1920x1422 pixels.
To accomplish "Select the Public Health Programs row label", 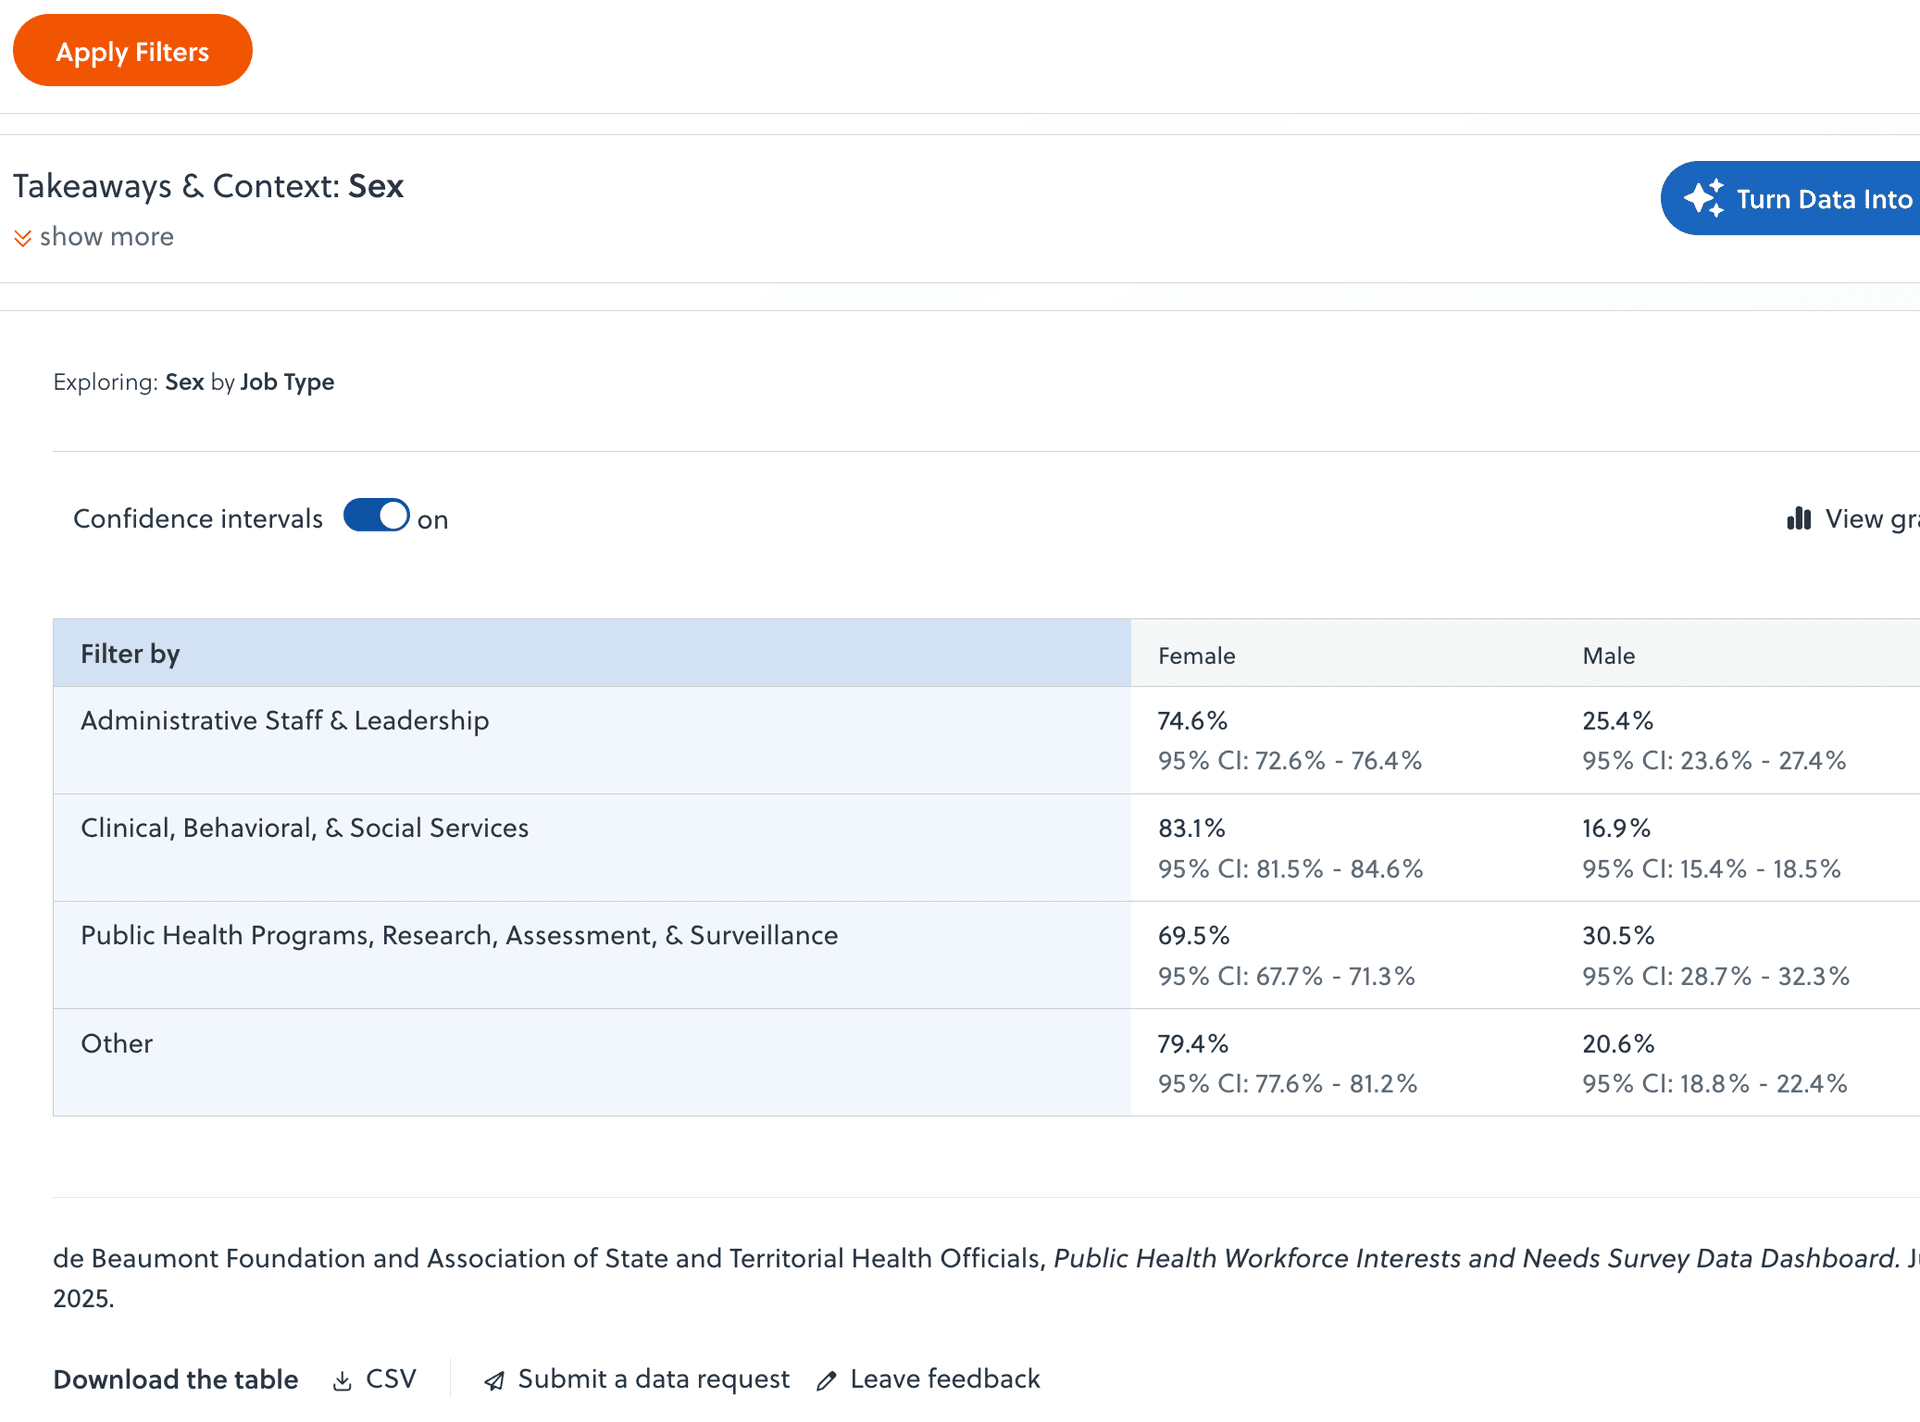I will coord(459,935).
